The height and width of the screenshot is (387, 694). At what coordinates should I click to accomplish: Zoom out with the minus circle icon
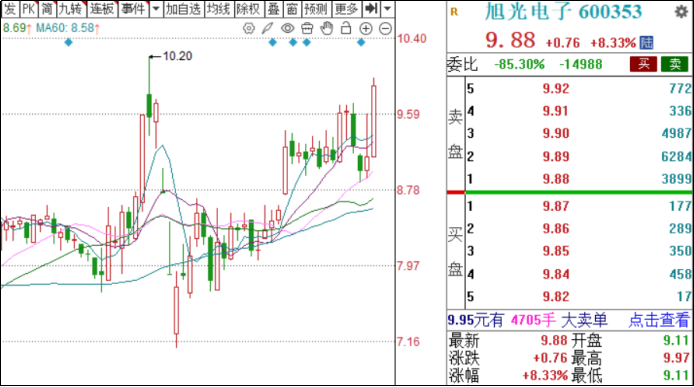pyautogui.click(x=386, y=29)
